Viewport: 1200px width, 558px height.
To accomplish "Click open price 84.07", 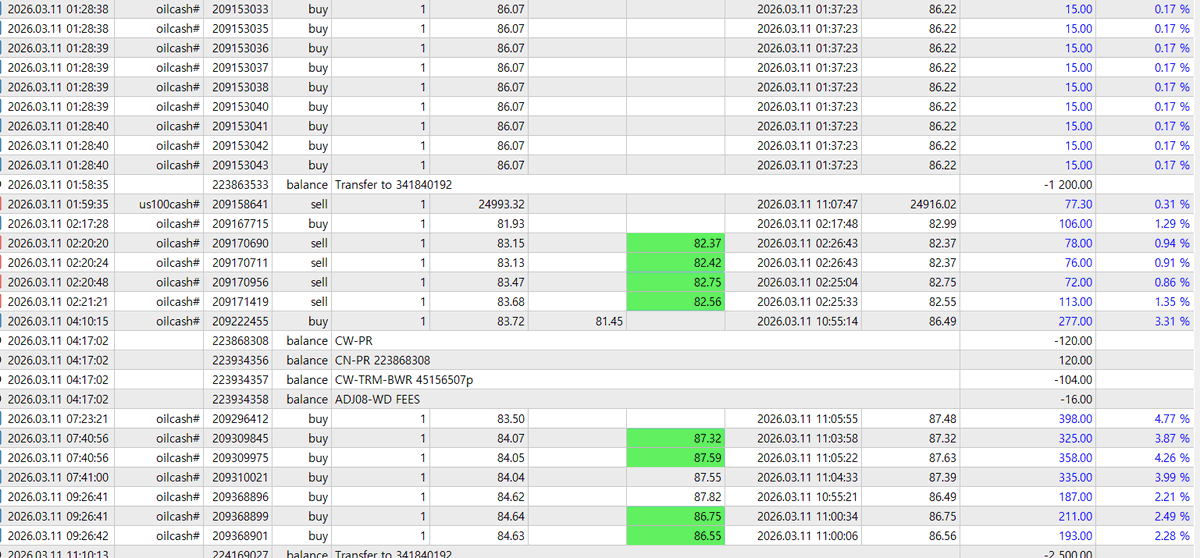I will click(x=511, y=438).
